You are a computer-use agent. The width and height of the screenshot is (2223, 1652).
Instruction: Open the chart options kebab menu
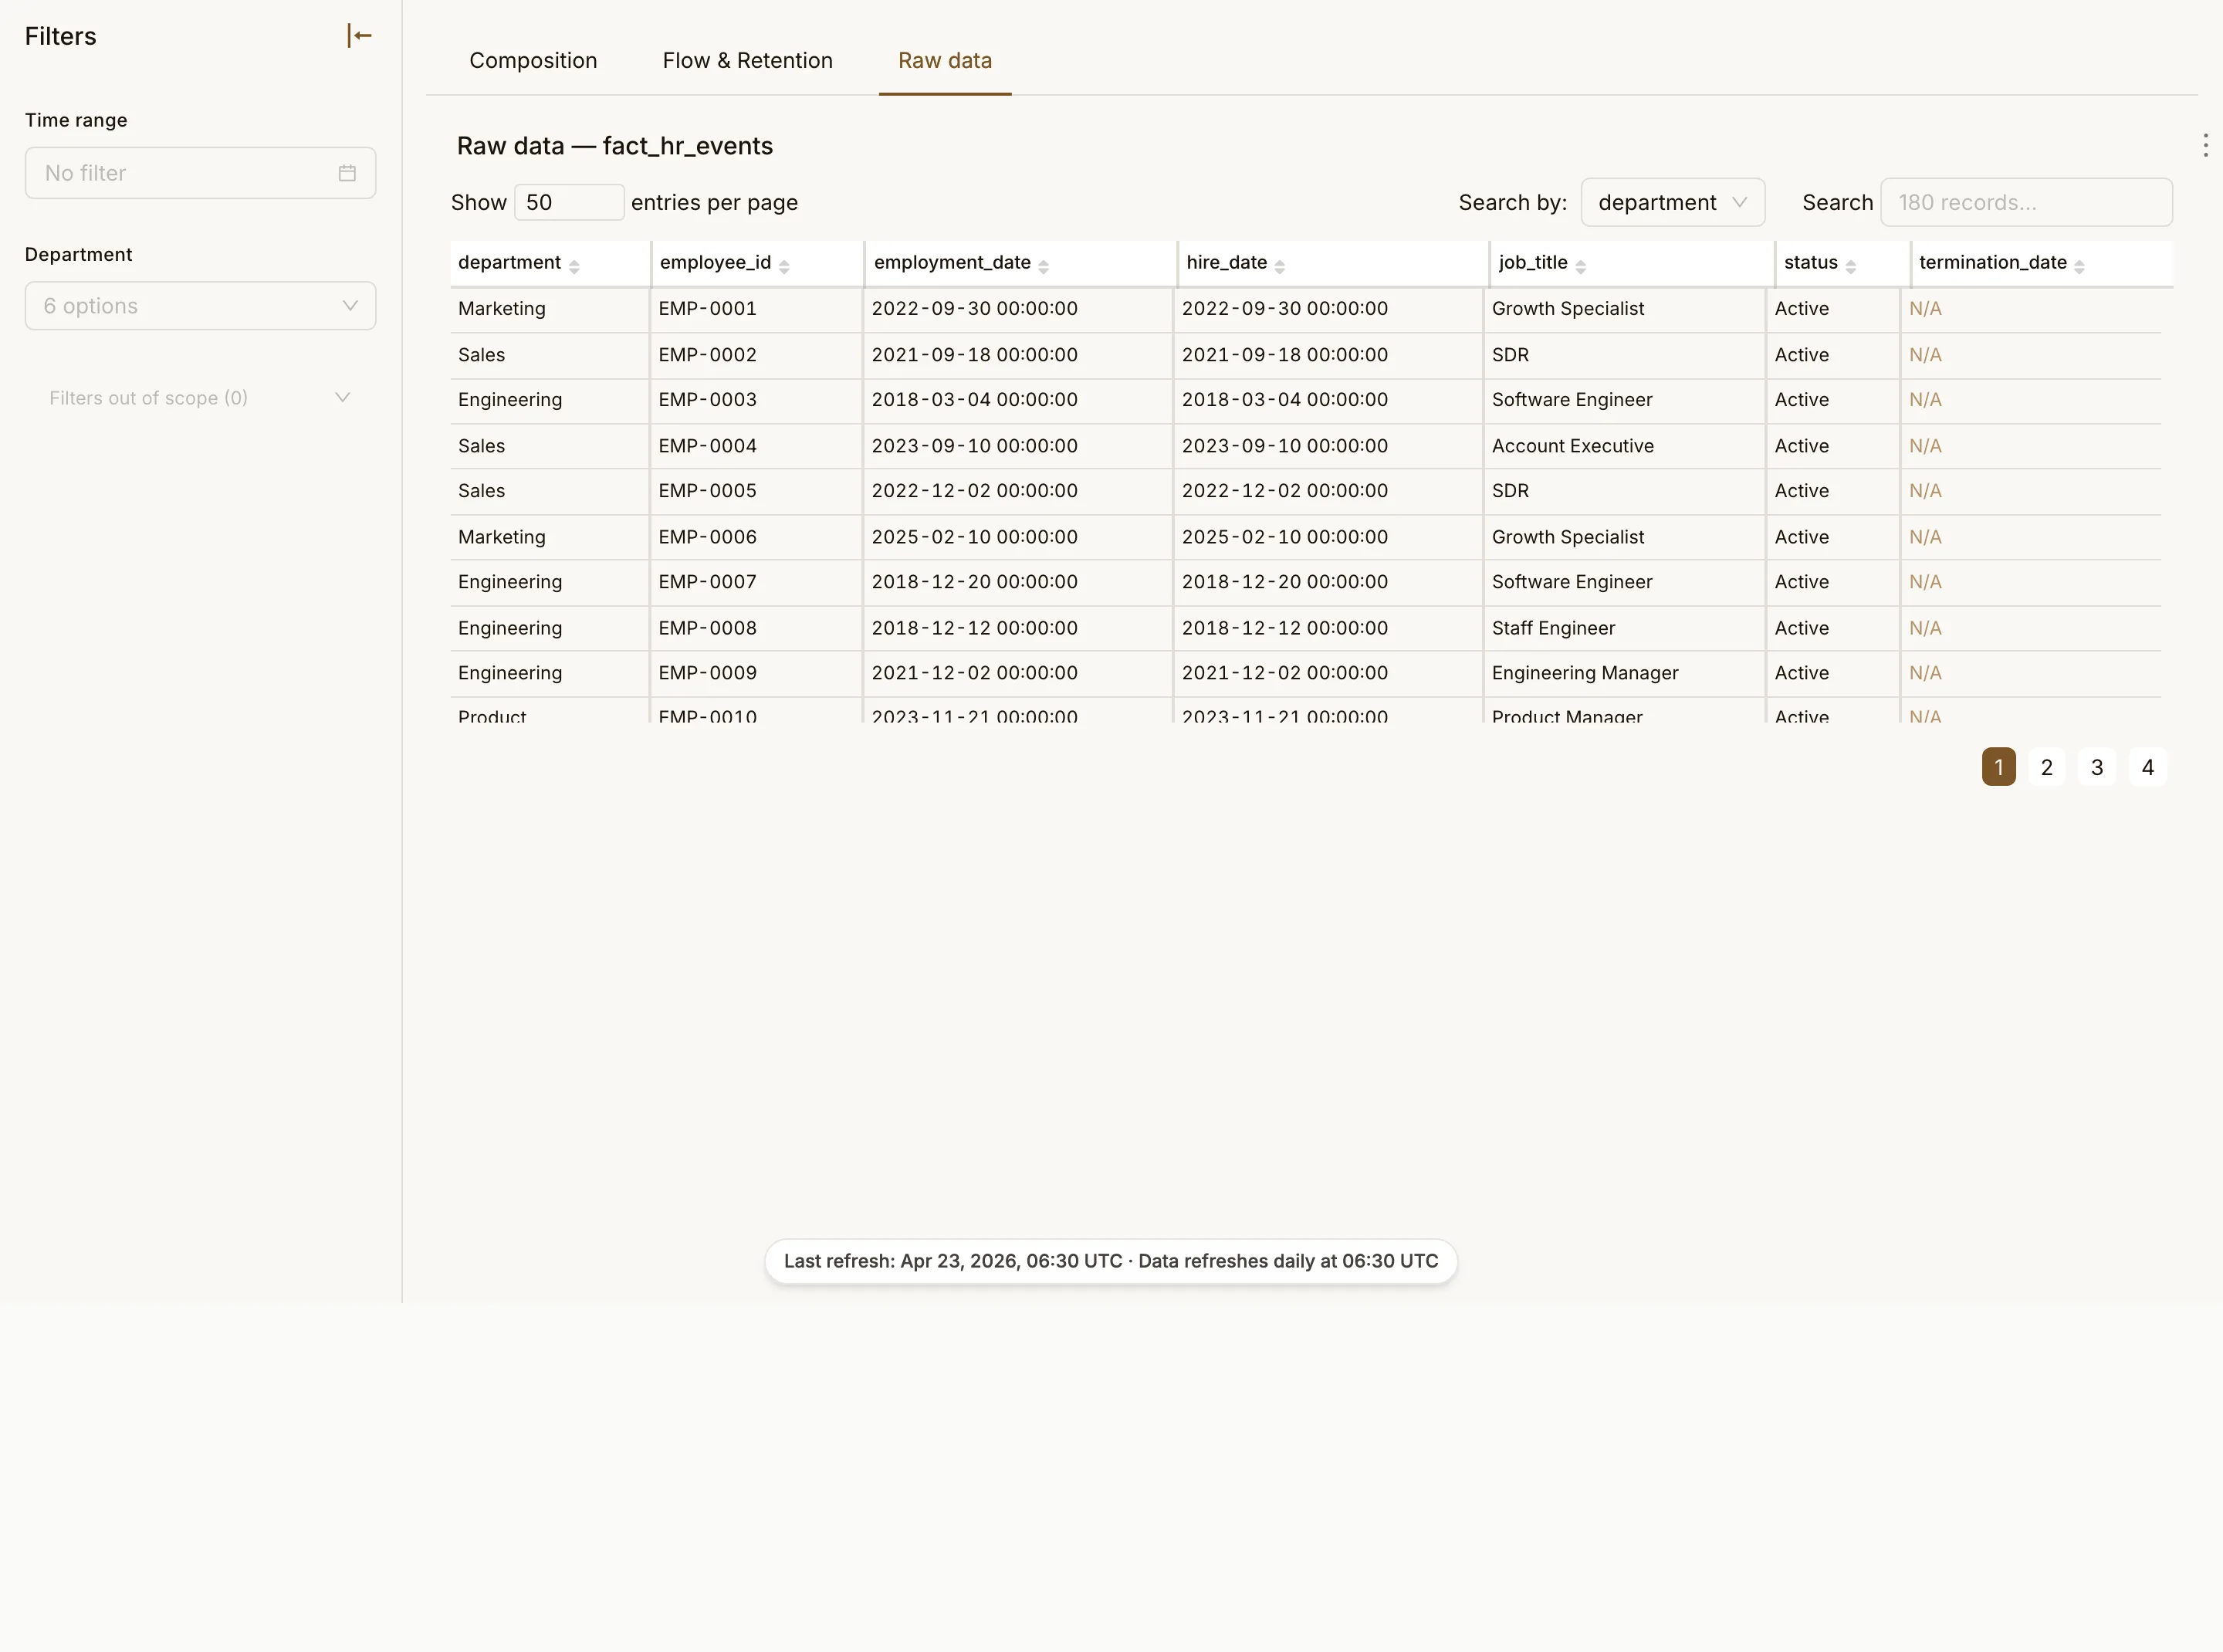(x=2205, y=146)
